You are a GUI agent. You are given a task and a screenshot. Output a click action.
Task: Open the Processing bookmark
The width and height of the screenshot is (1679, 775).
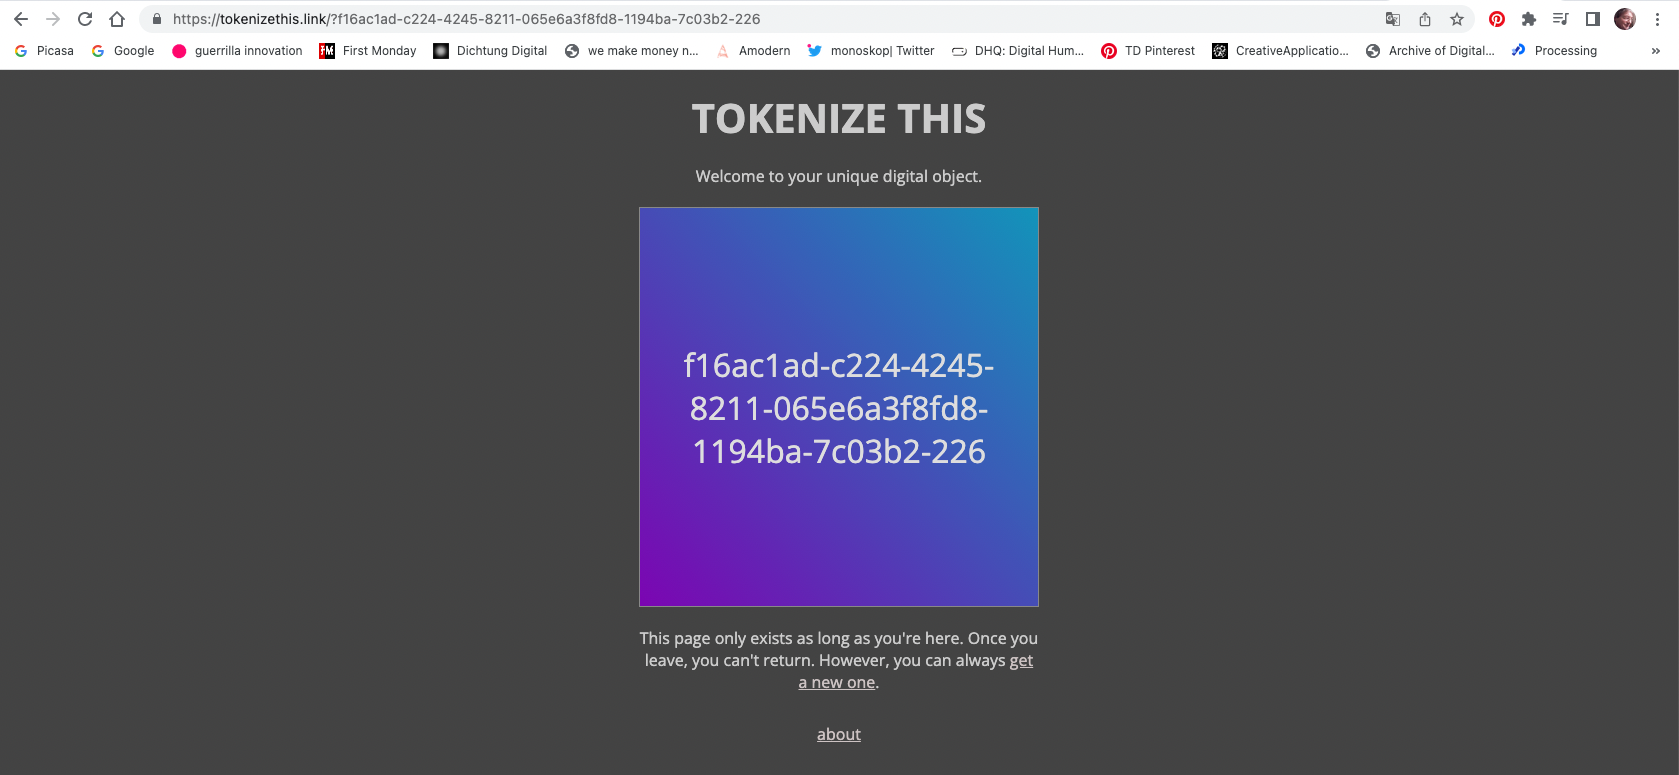click(x=1555, y=51)
